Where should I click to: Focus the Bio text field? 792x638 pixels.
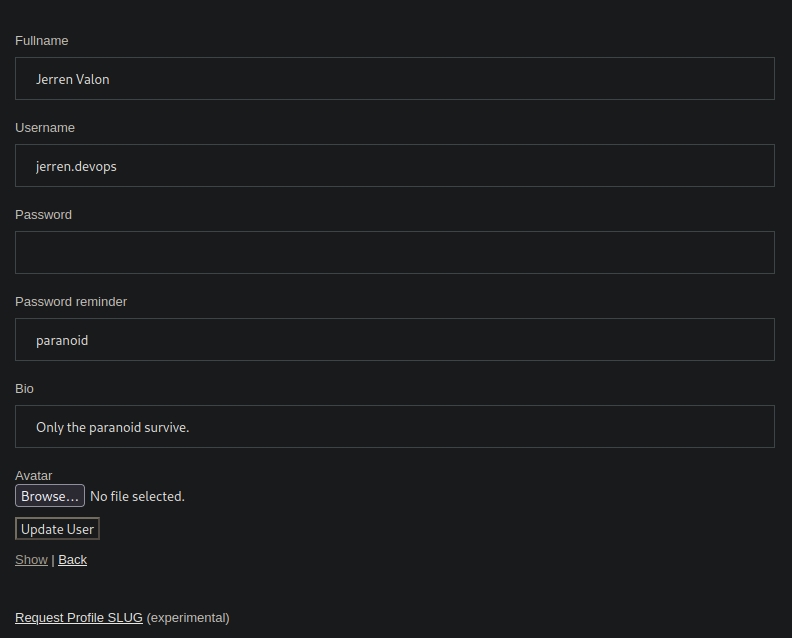pos(394,427)
